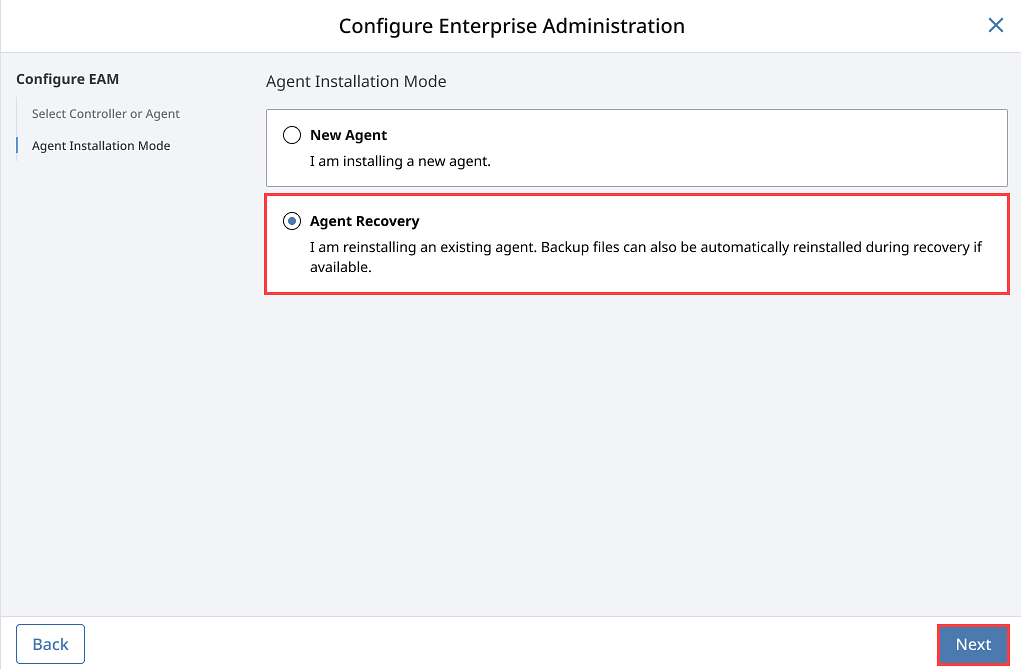The height and width of the screenshot is (669, 1021).
Task: Click blank area below the Agent Recovery card
Action: tap(636, 450)
